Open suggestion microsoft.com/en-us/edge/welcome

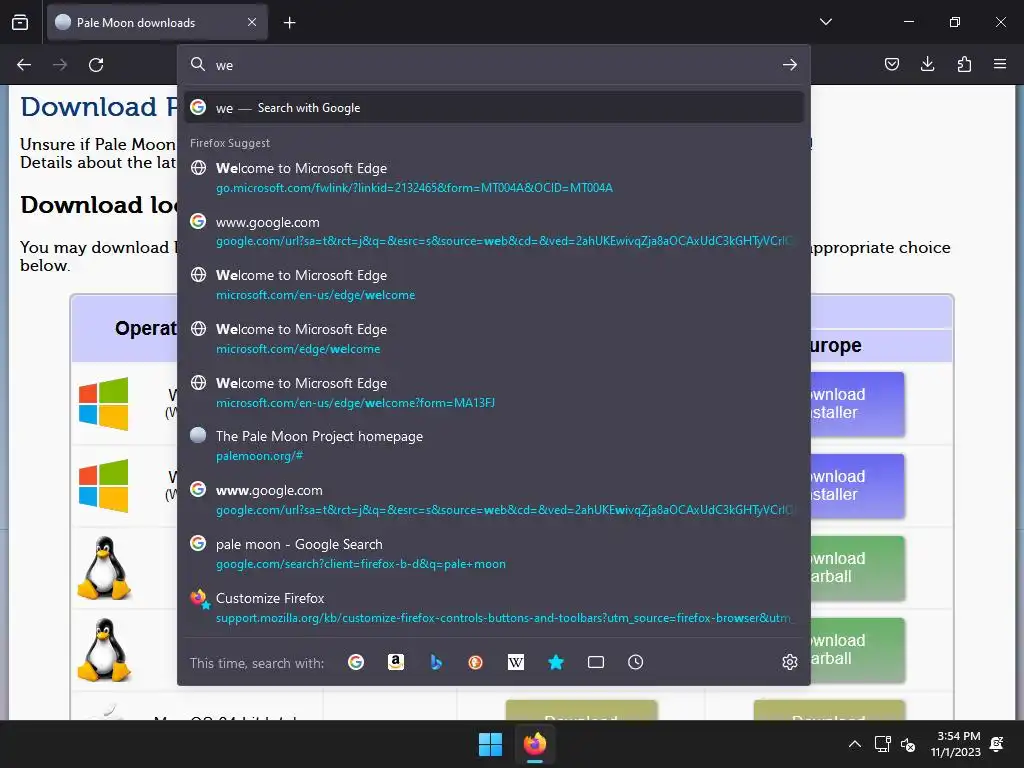[494, 285]
